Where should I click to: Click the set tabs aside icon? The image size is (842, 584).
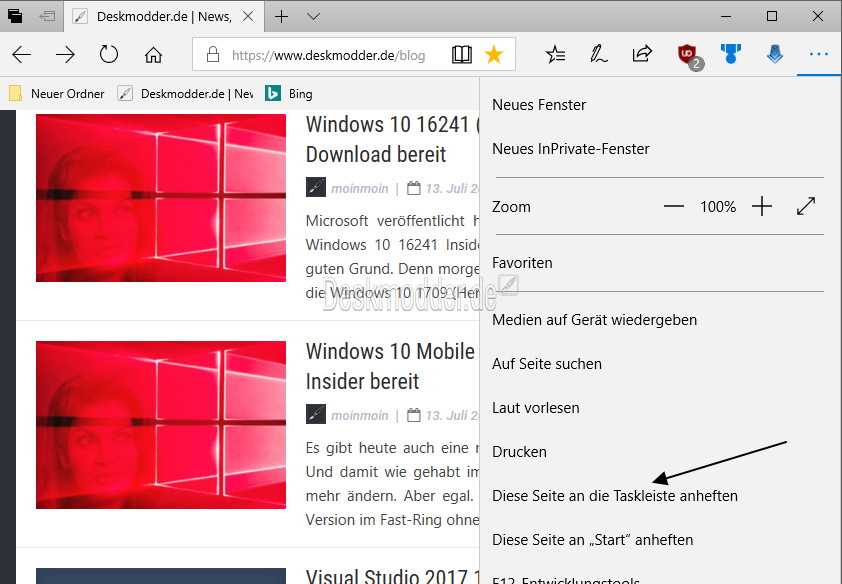(47, 16)
